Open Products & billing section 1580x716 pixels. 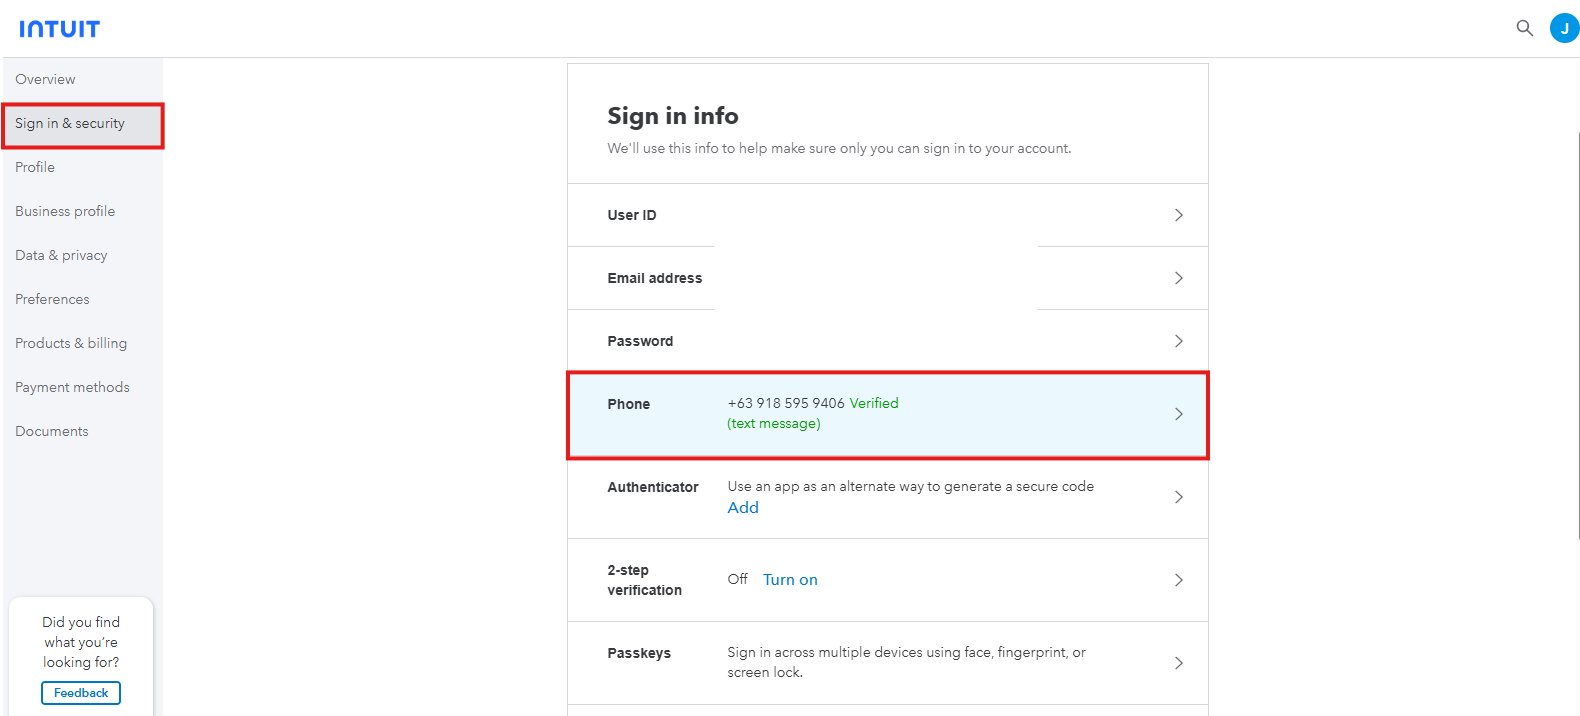[71, 344]
